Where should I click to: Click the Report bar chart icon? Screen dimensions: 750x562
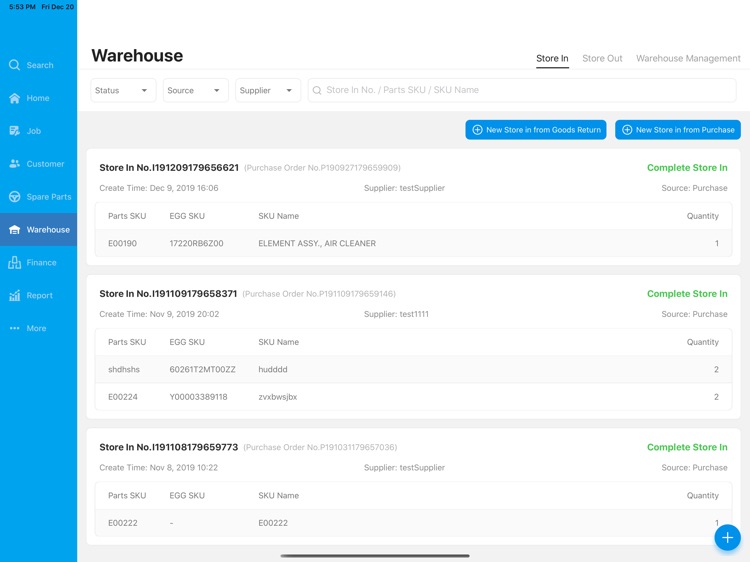point(14,295)
